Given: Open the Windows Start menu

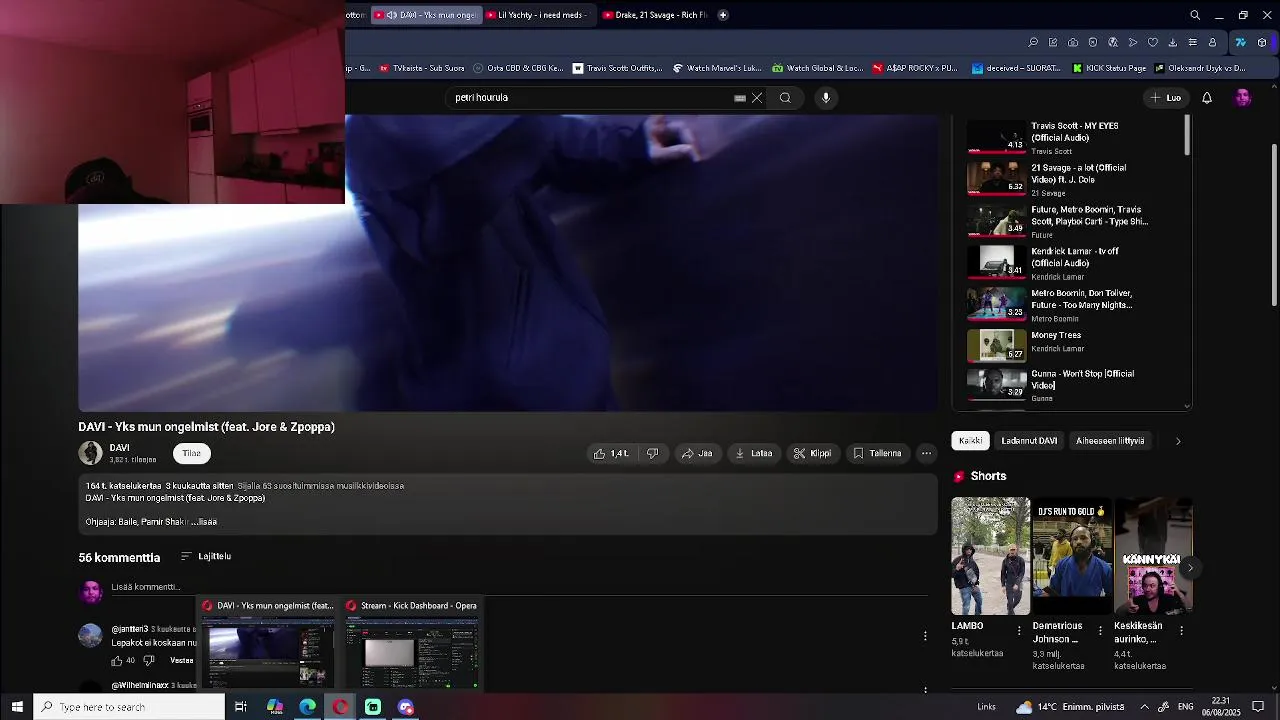Looking at the screenshot, I should 17,707.
